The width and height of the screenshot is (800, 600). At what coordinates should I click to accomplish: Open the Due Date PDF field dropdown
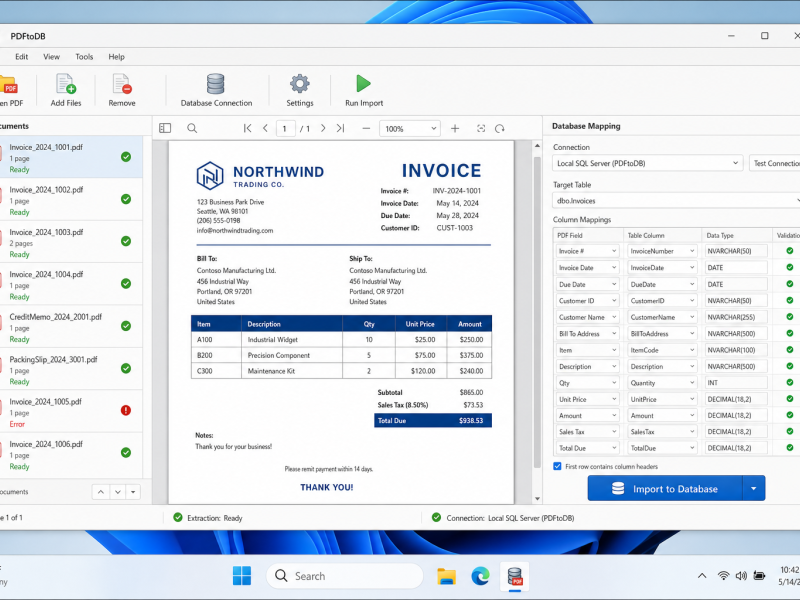pos(587,284)
